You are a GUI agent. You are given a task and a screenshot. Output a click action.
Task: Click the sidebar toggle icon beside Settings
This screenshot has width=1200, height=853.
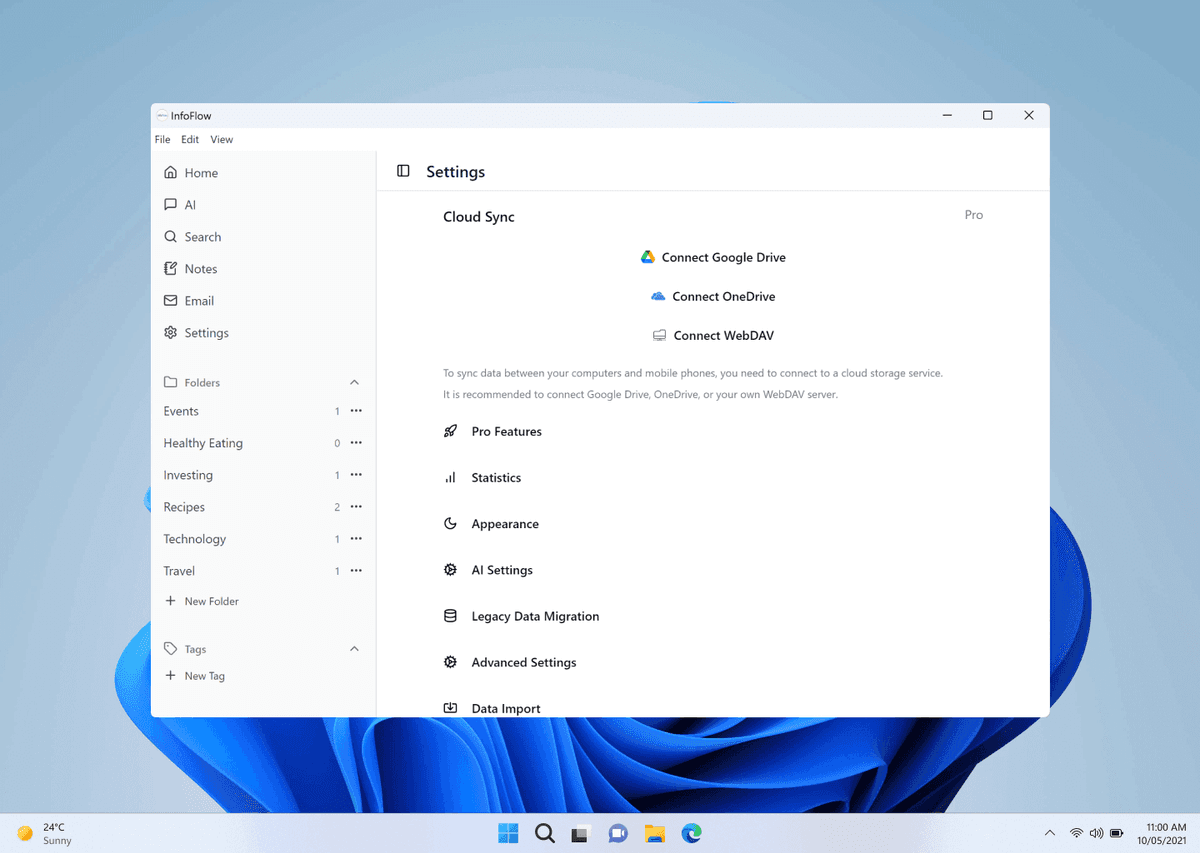tap(403, 171)
